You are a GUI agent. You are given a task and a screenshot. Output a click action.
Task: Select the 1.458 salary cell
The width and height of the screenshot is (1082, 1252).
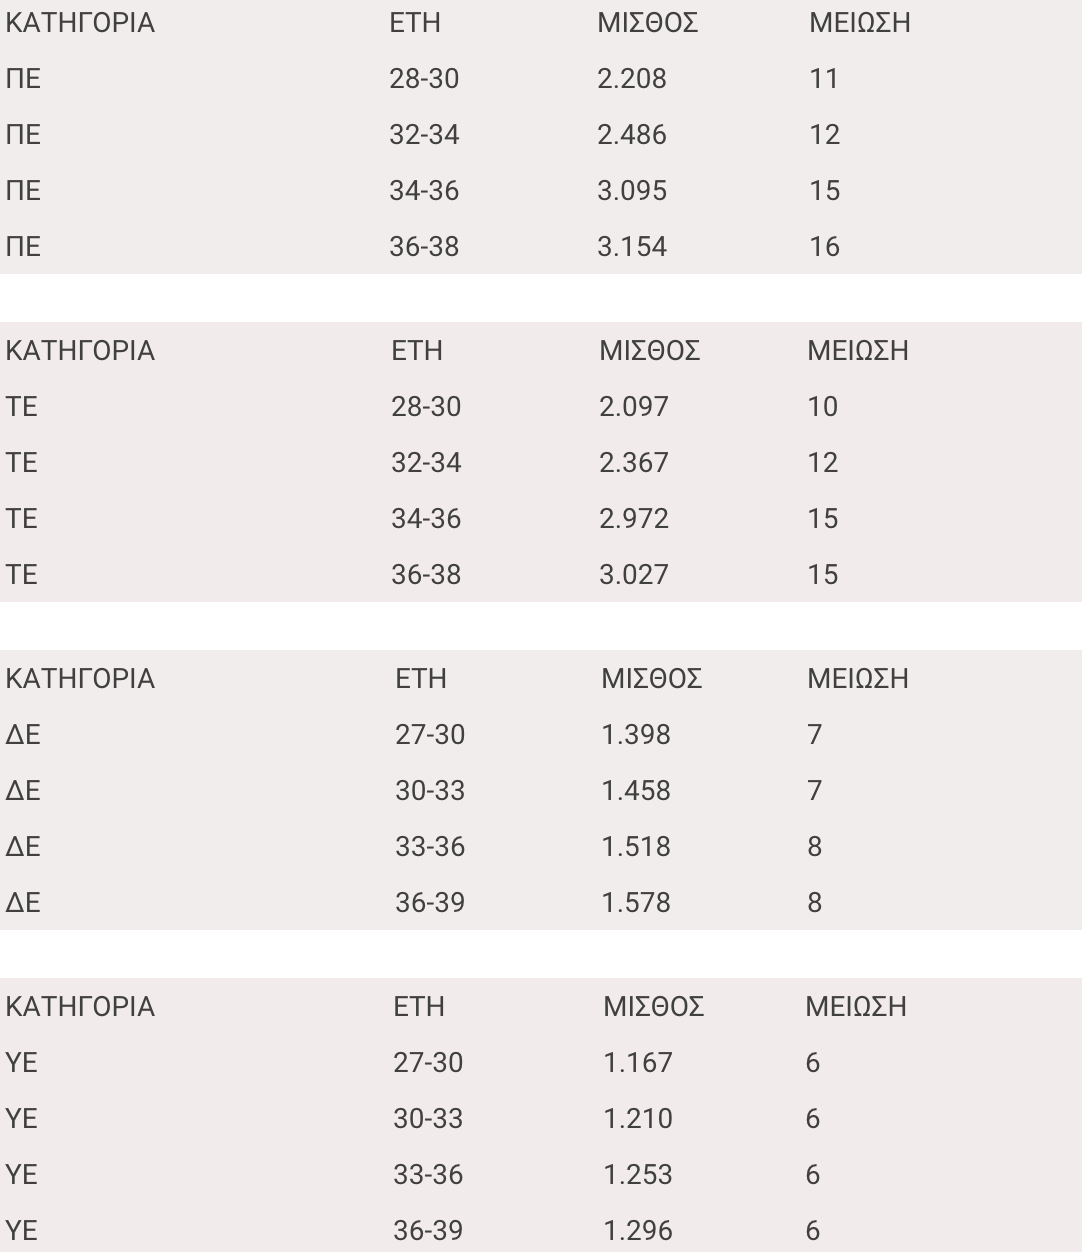[635, 791]
